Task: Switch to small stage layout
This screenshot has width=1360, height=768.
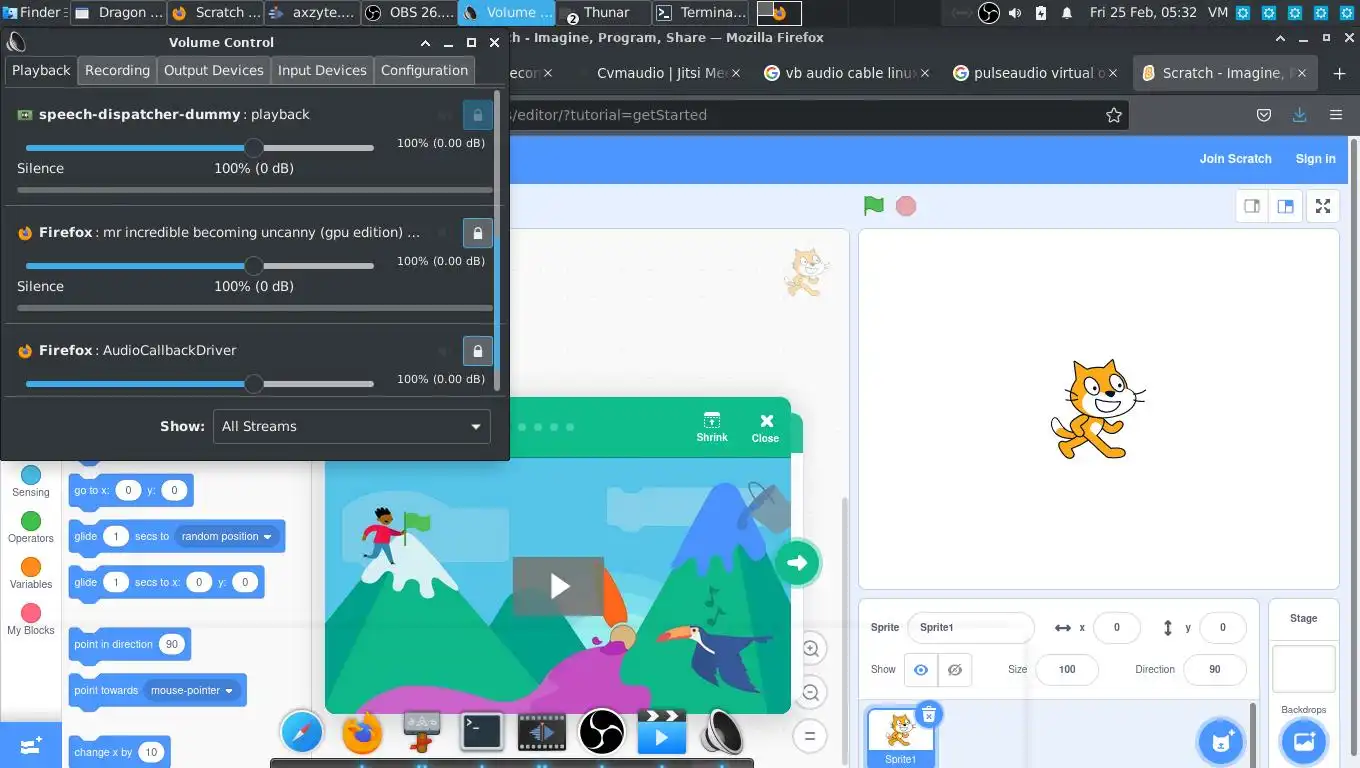Action: (x=1251, y=206)
